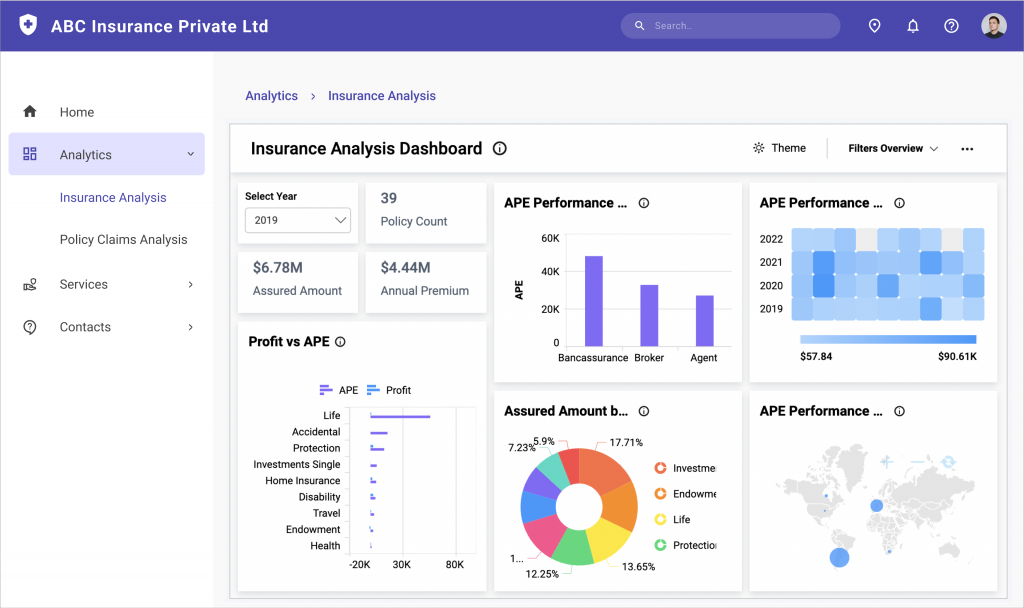1024x608 pixels.
Task: Click the Home icon in the sidebar
Action: pos(30,112)
